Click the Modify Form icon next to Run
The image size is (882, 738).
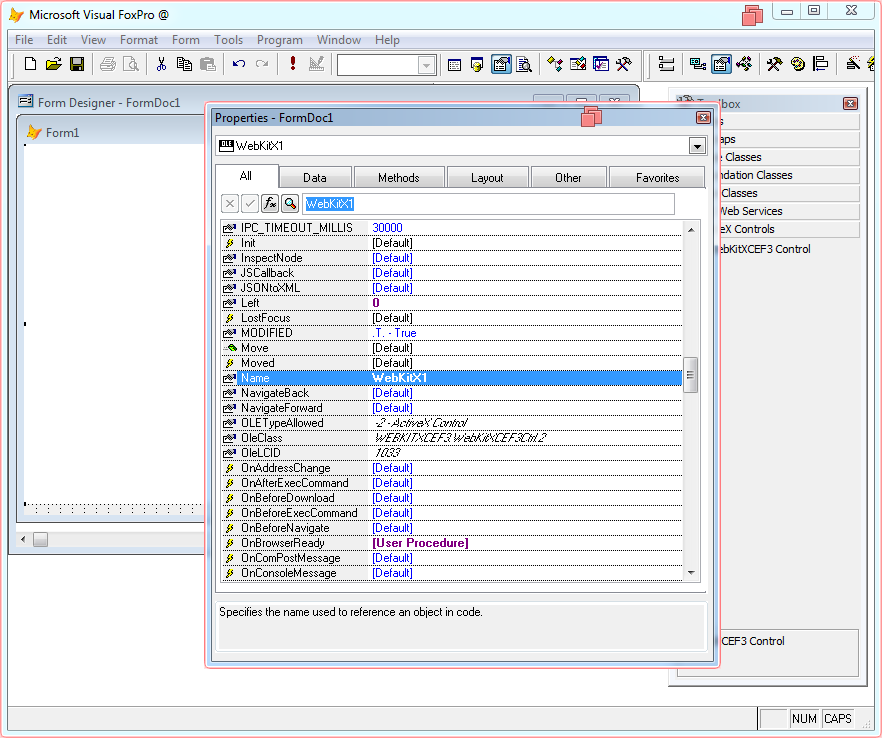coord(317,64)
